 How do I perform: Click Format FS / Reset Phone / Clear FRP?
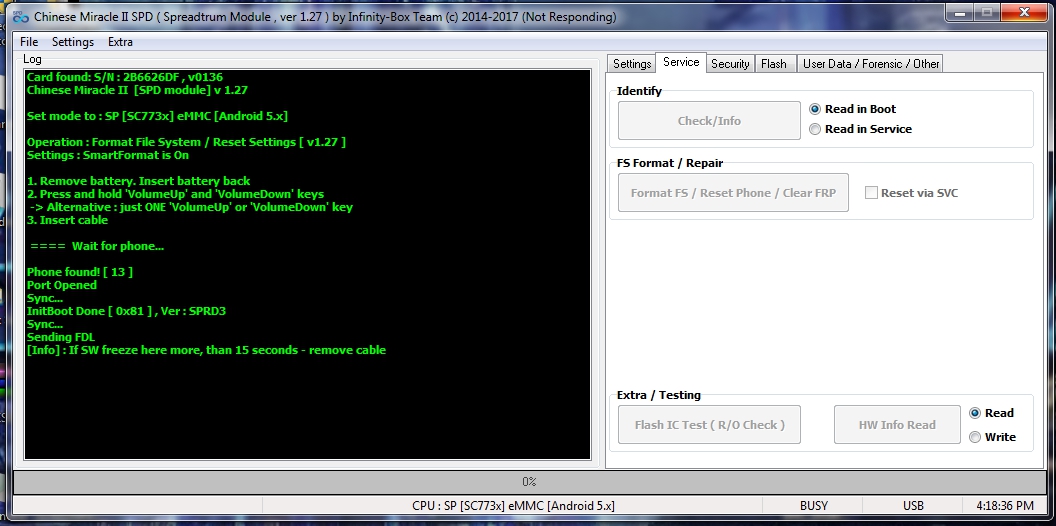pyautogui.click(x=733, y=193)
